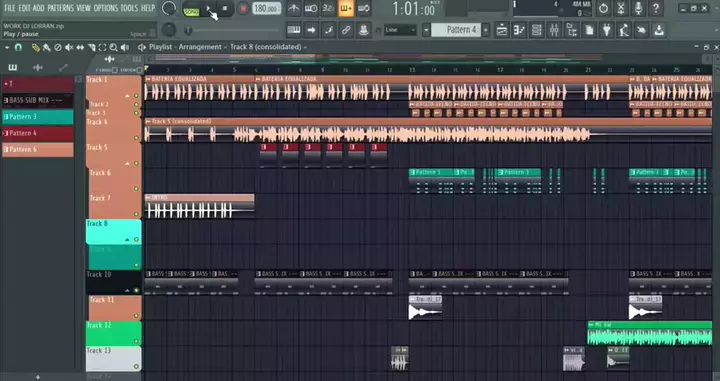Toggle the mute LED on Track 6
The width and height of the screenshot is (720, 381).
click(136, 188)
